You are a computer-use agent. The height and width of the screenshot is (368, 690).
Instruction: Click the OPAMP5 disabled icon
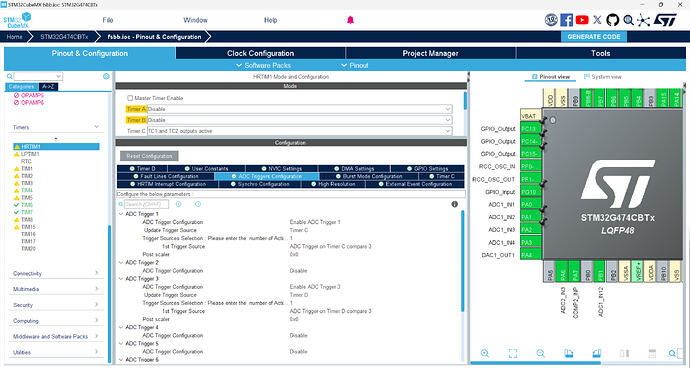coord(17,95)
